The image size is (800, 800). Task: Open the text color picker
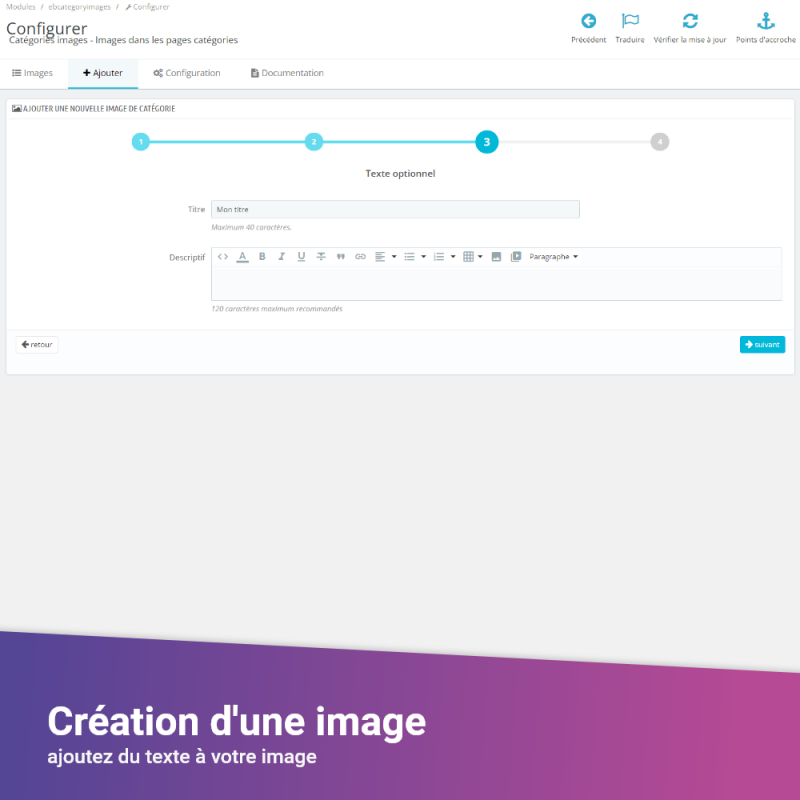coord(242,257)
